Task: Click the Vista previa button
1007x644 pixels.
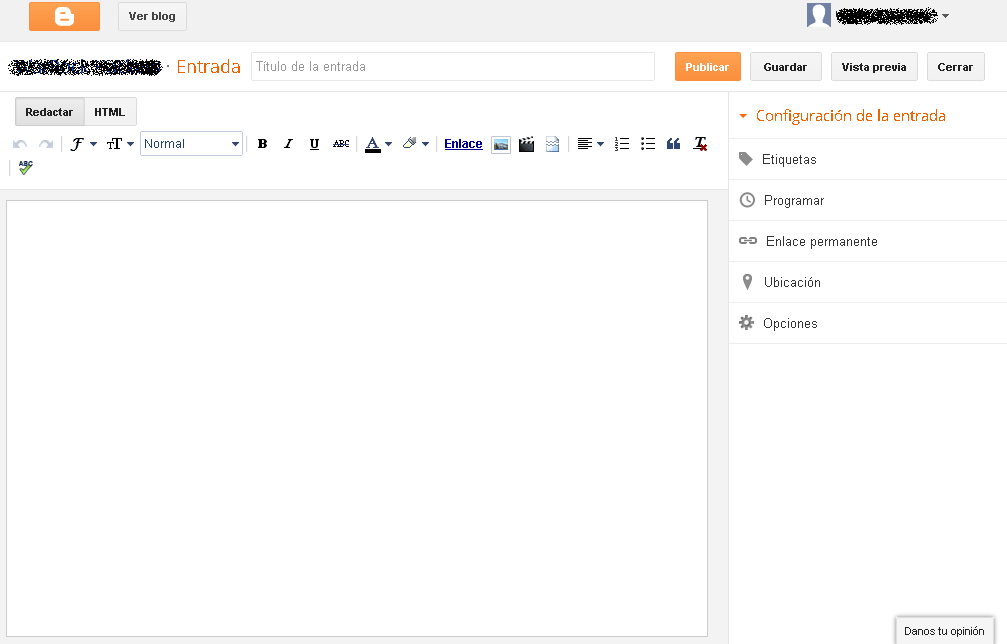Action: (873, 67)
